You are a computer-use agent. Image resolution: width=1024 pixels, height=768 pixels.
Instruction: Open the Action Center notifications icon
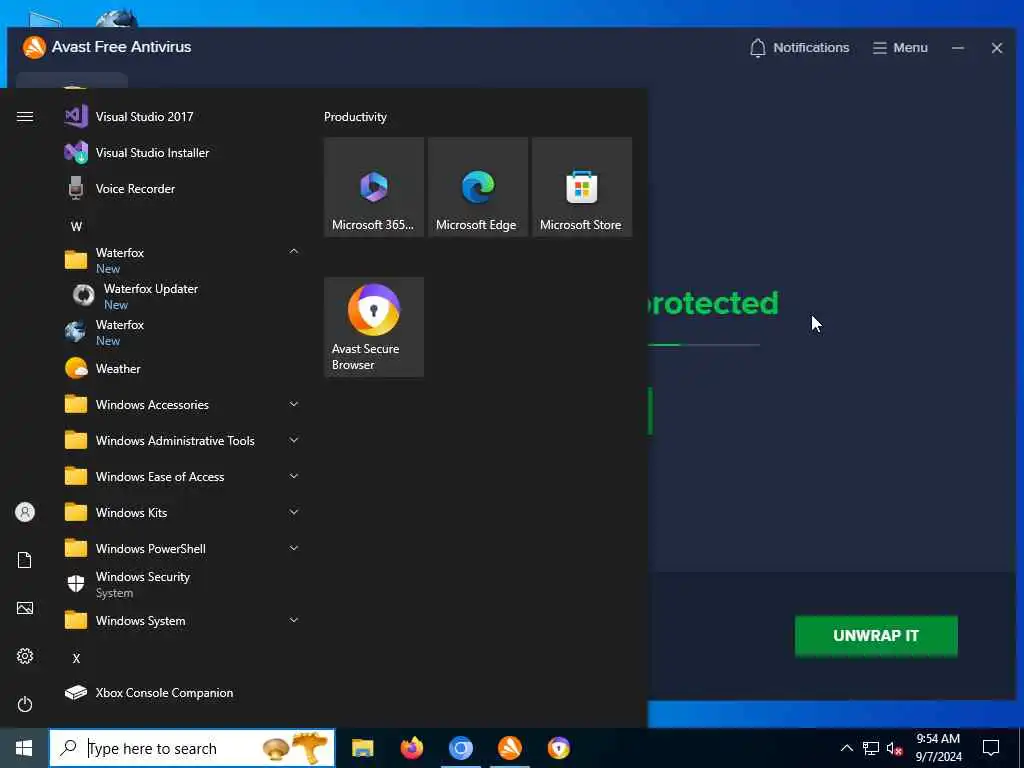point(991,748)
